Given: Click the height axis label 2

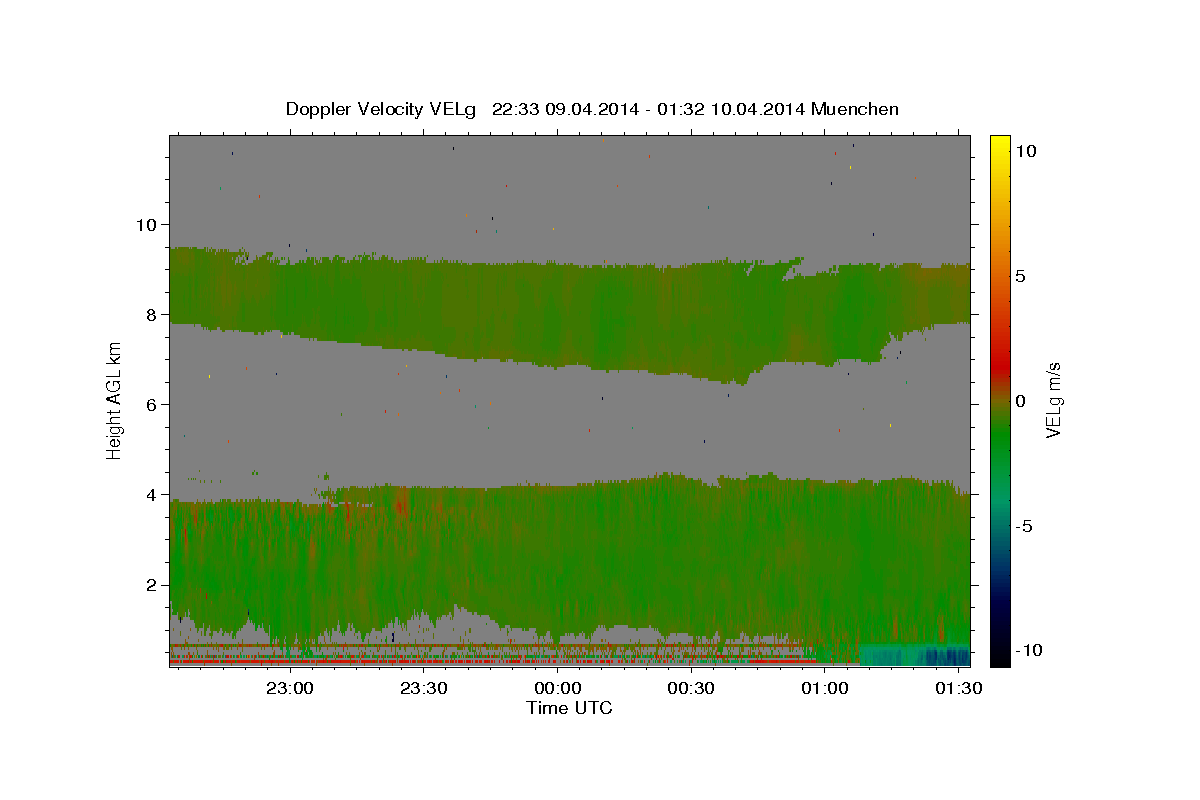Looking at the screenshot, I should click(150, 584).
